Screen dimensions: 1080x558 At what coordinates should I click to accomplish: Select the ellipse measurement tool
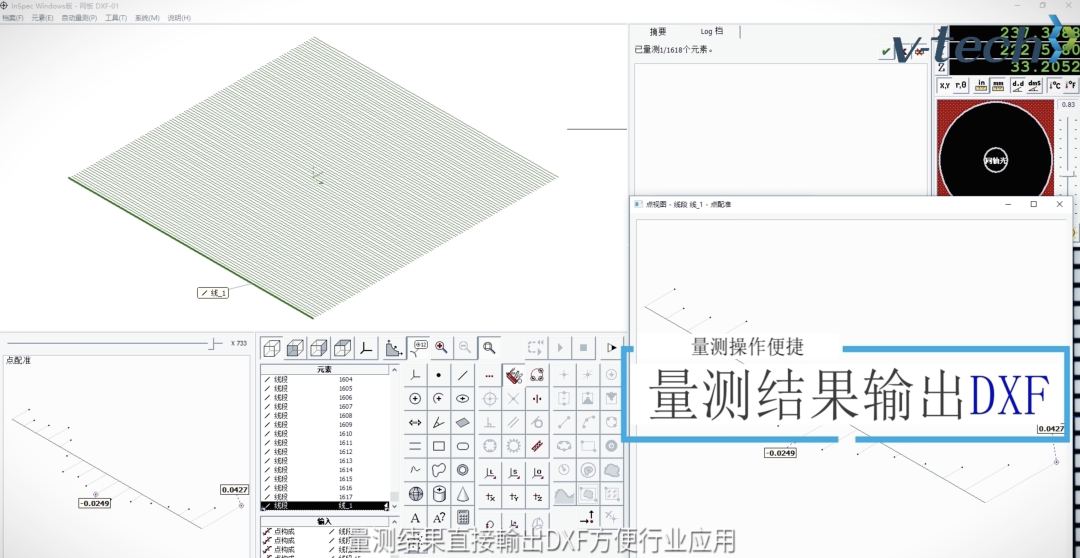pyautogui.click(x=462, y=399)
